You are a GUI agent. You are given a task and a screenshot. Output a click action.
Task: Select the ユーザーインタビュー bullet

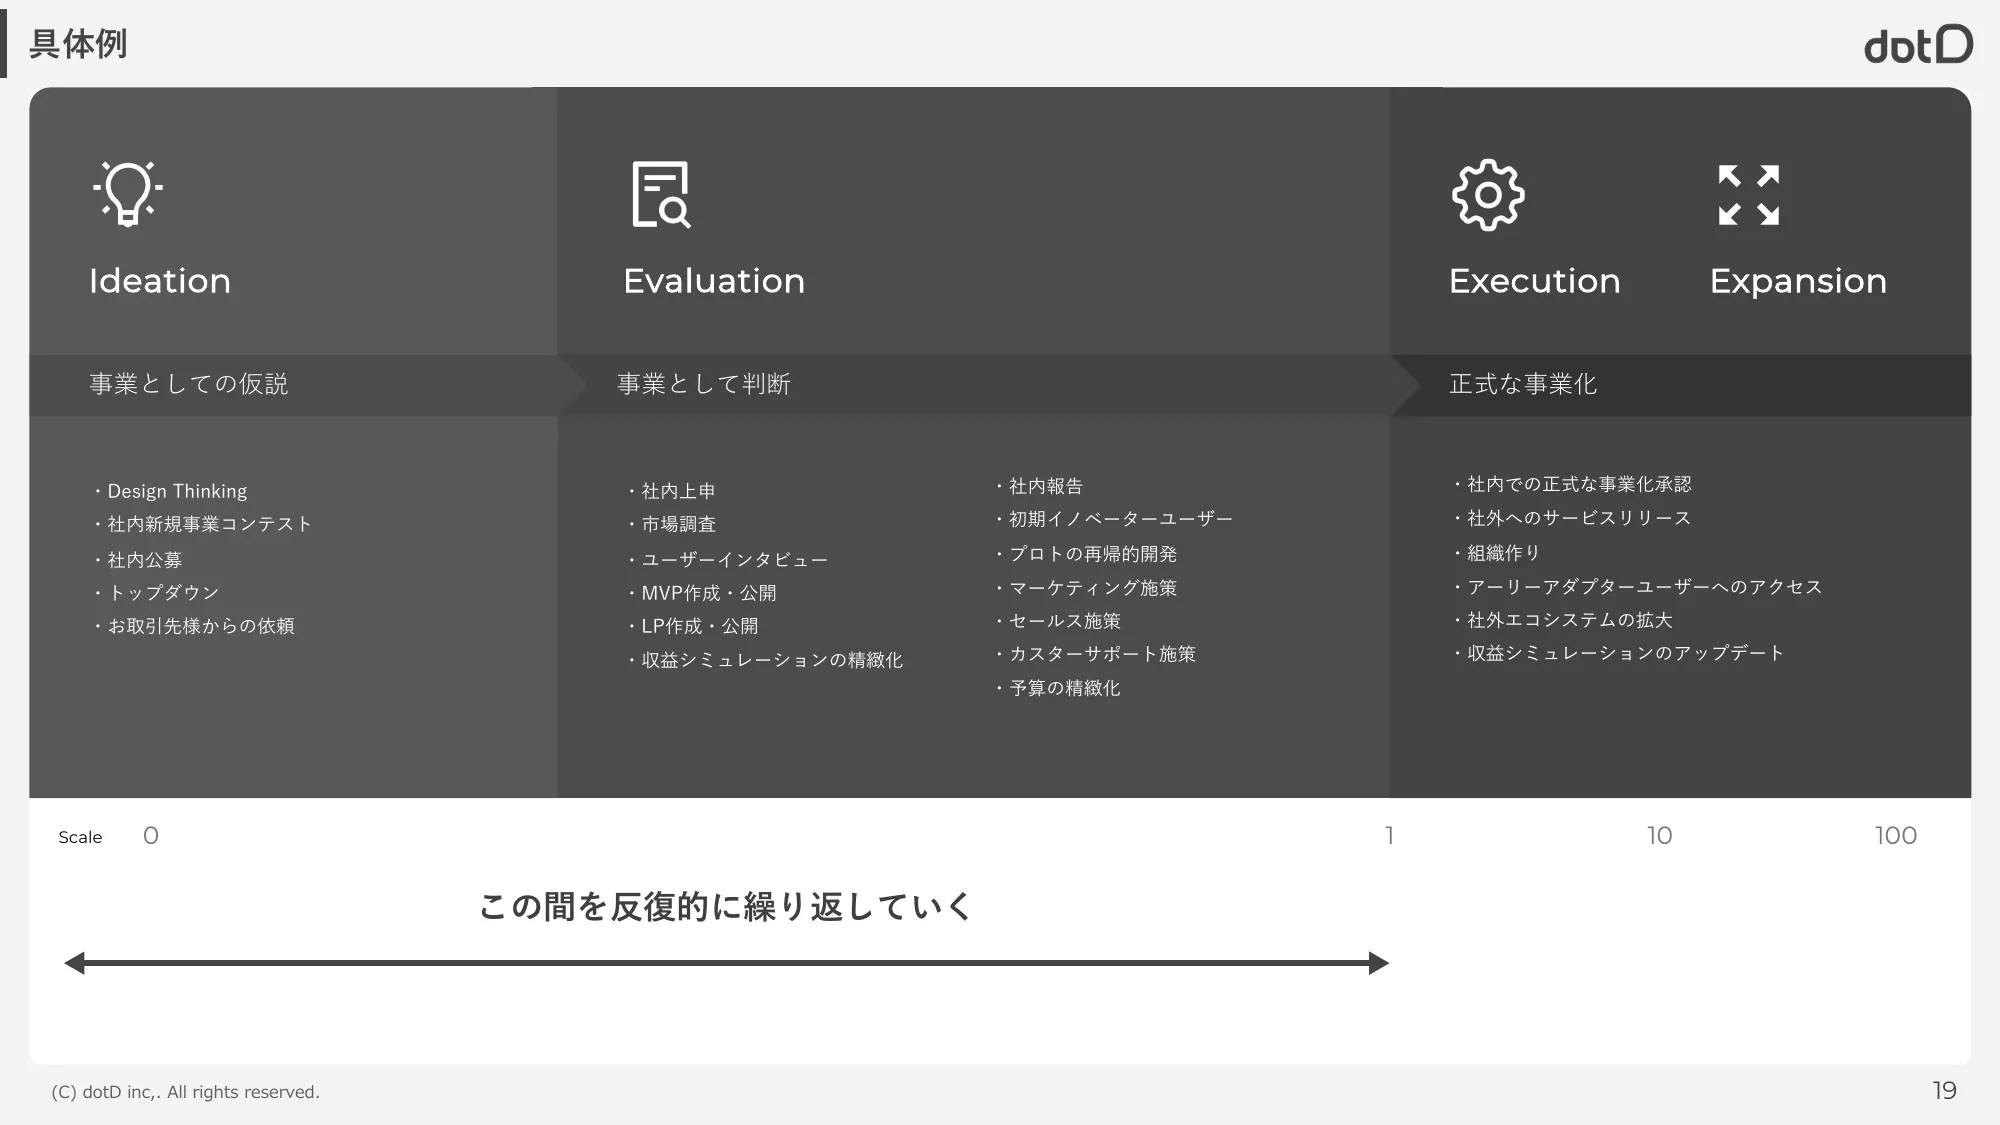click(x=727, y=560)
